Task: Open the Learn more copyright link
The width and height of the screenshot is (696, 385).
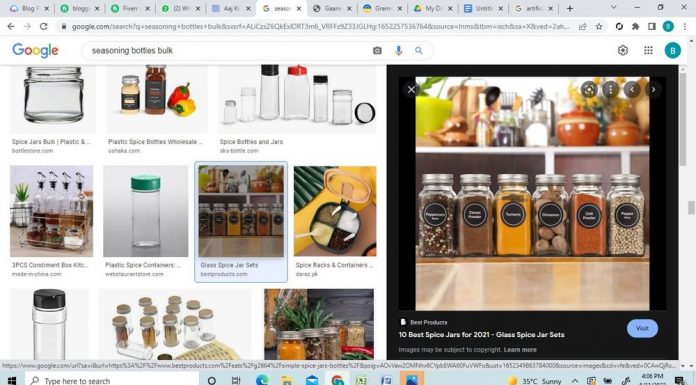Action: (520, 349)
